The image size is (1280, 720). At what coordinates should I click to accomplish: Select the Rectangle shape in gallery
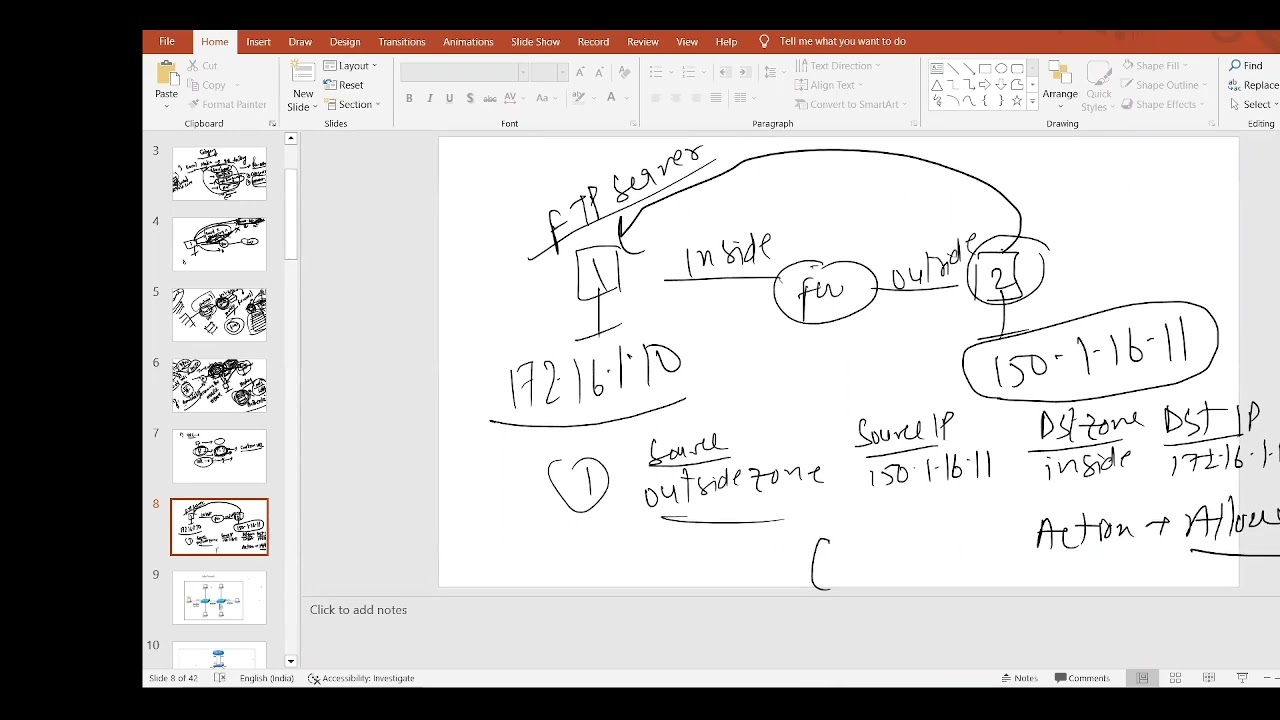985,68
